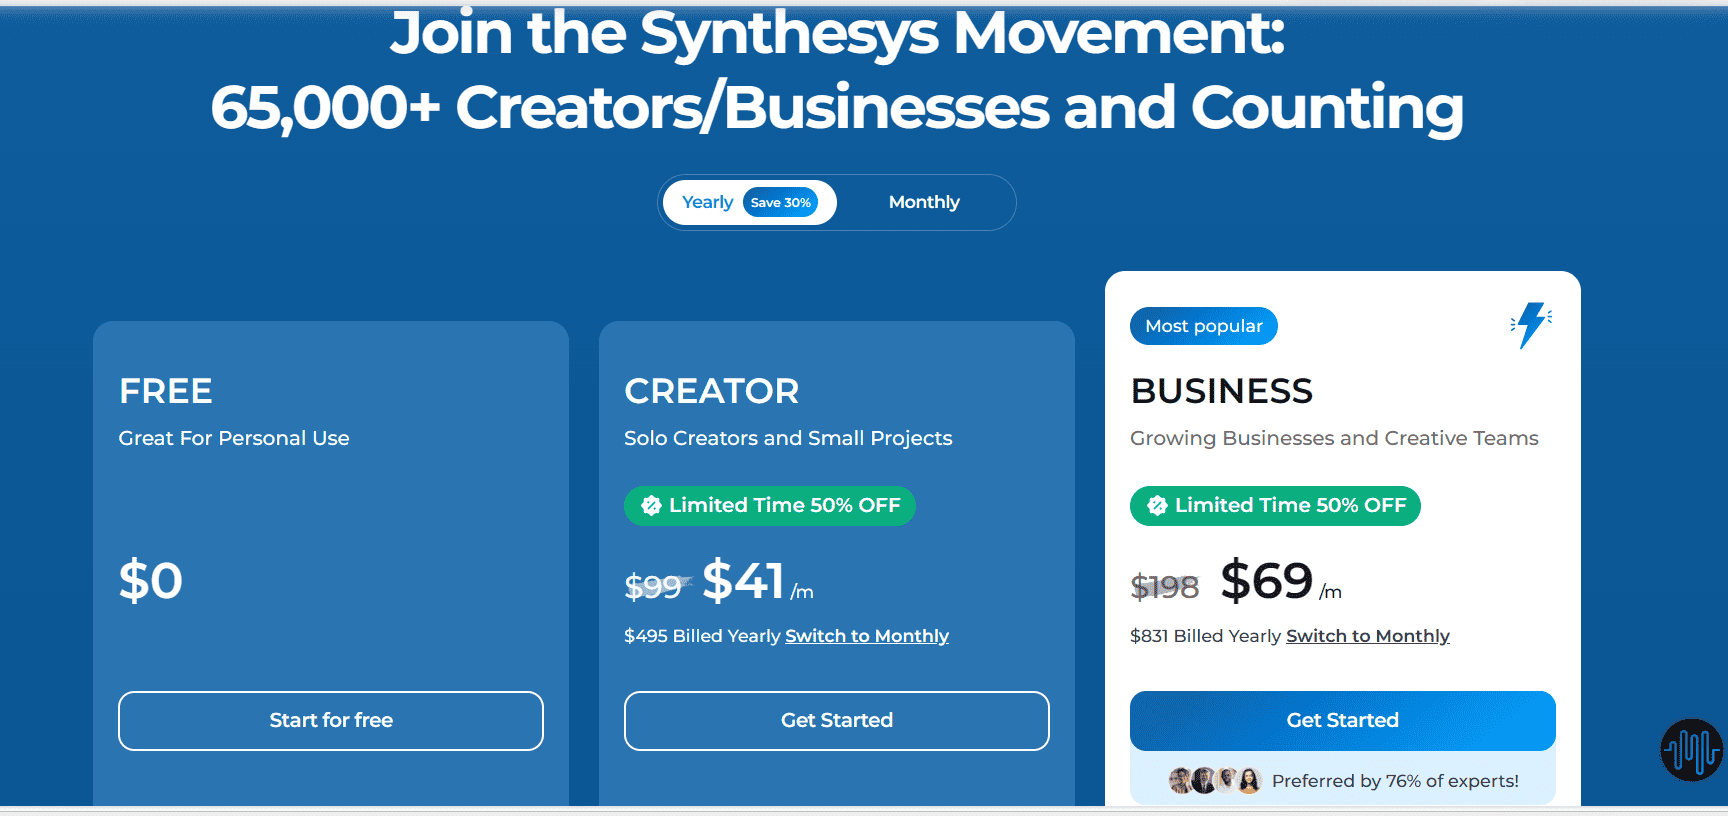Click the lightning bolt icon on Business plan
The height and width of the screenshot is (816, 1728).
(x=1531, y=325)
